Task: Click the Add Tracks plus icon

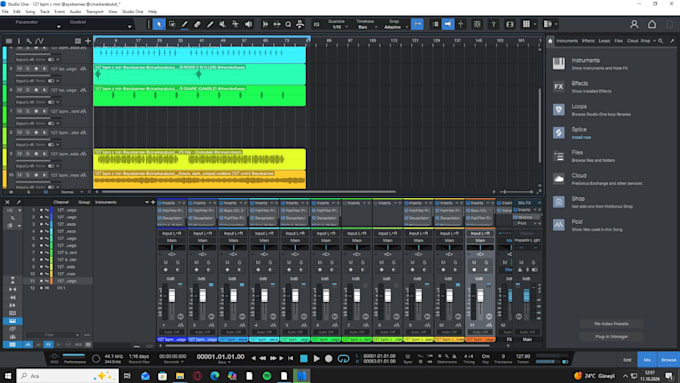Action: pyautogui.click(x=88, y=41)
